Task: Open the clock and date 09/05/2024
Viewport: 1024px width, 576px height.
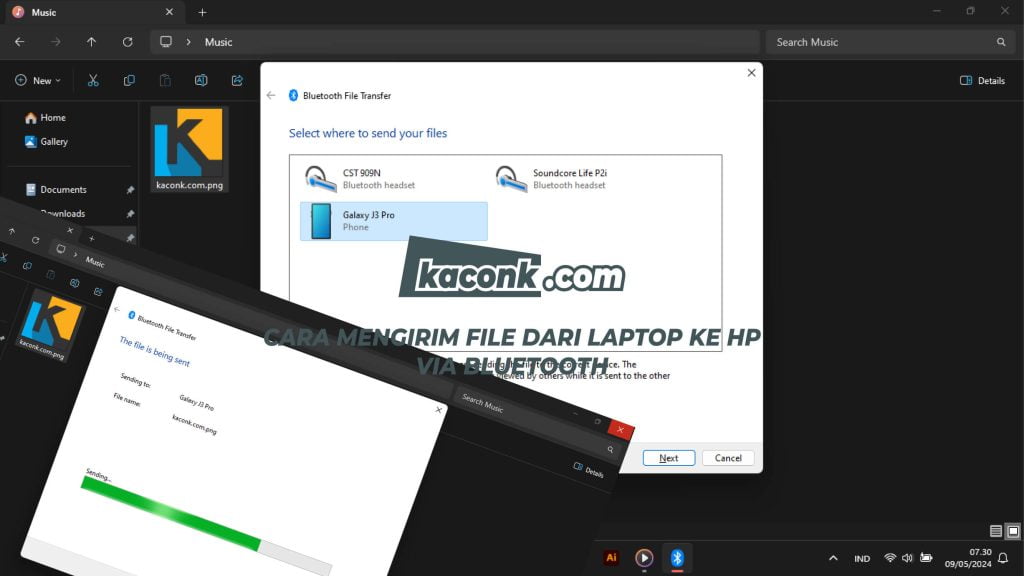Action: [x=968, y=558]
